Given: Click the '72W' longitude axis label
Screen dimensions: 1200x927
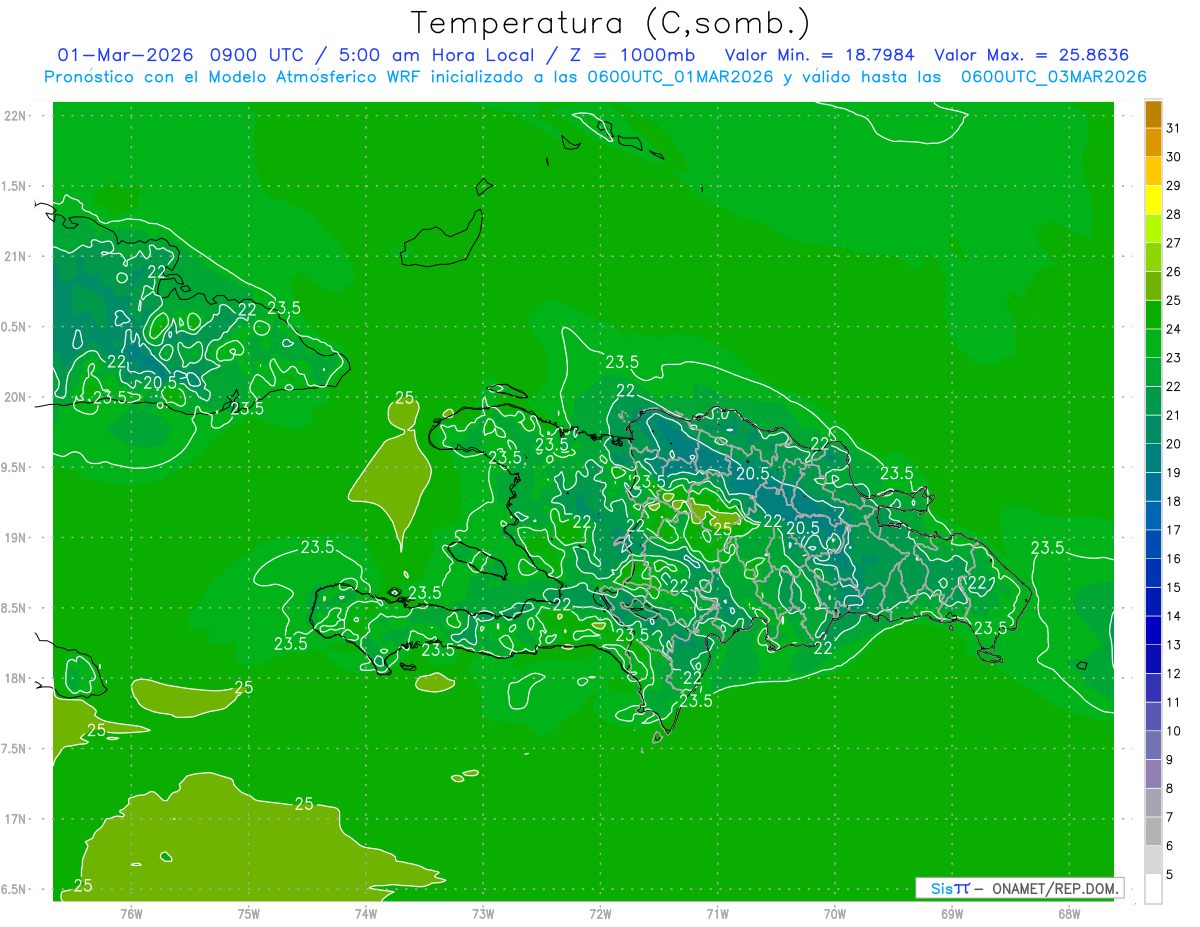Looking at the screenshot, I should pos(601,913).
